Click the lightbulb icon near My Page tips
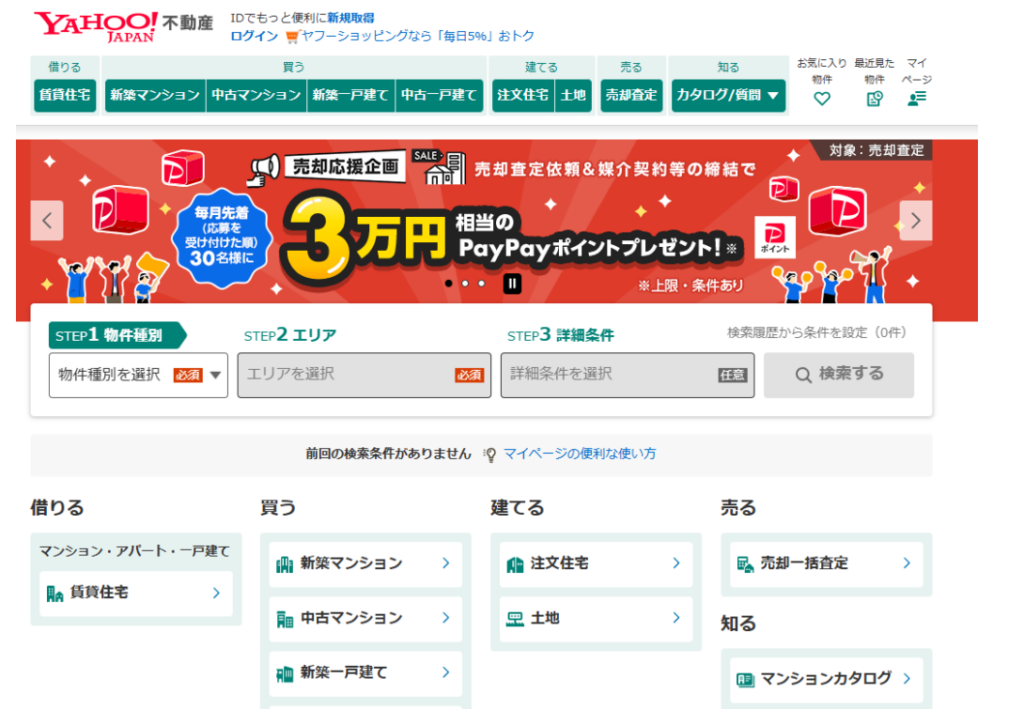1024x709 pixels. pyautogui.click(x=490, y=454)
